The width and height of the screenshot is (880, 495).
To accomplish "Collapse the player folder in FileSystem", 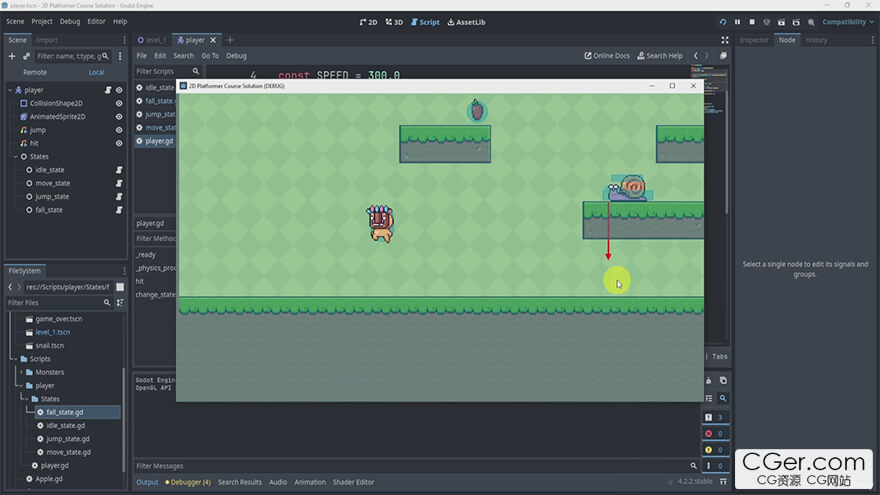I will 21,386.
